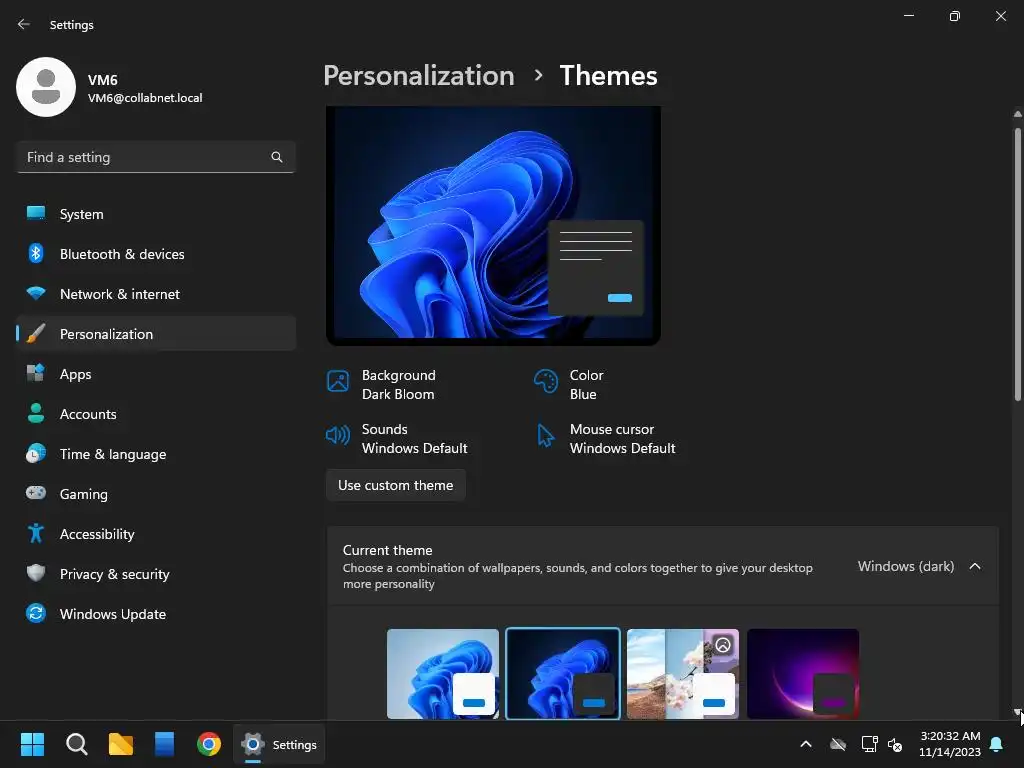Click the scrollbar up arrow

(x=1017, y=114)
